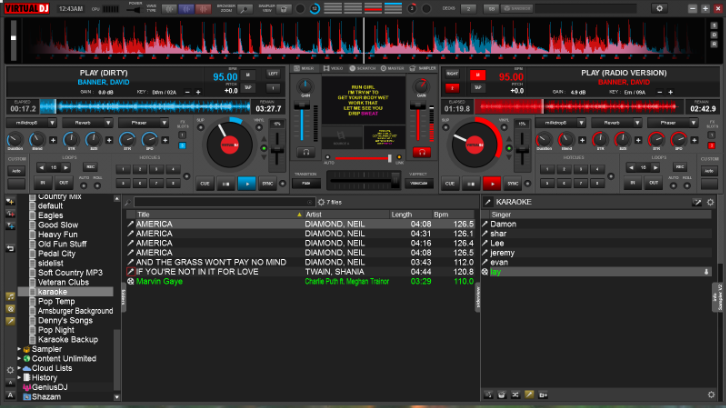Click the left deck volume fader
726x408 pixels.
tap(302, 107)
